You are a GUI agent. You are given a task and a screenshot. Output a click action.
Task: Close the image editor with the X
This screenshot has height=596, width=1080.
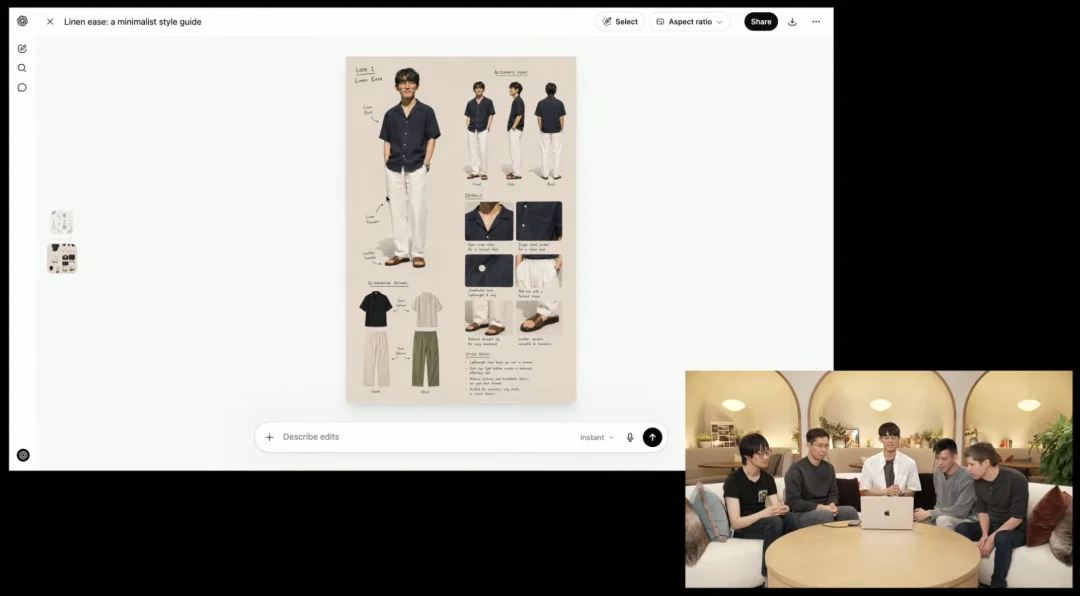tap(50, 21)
